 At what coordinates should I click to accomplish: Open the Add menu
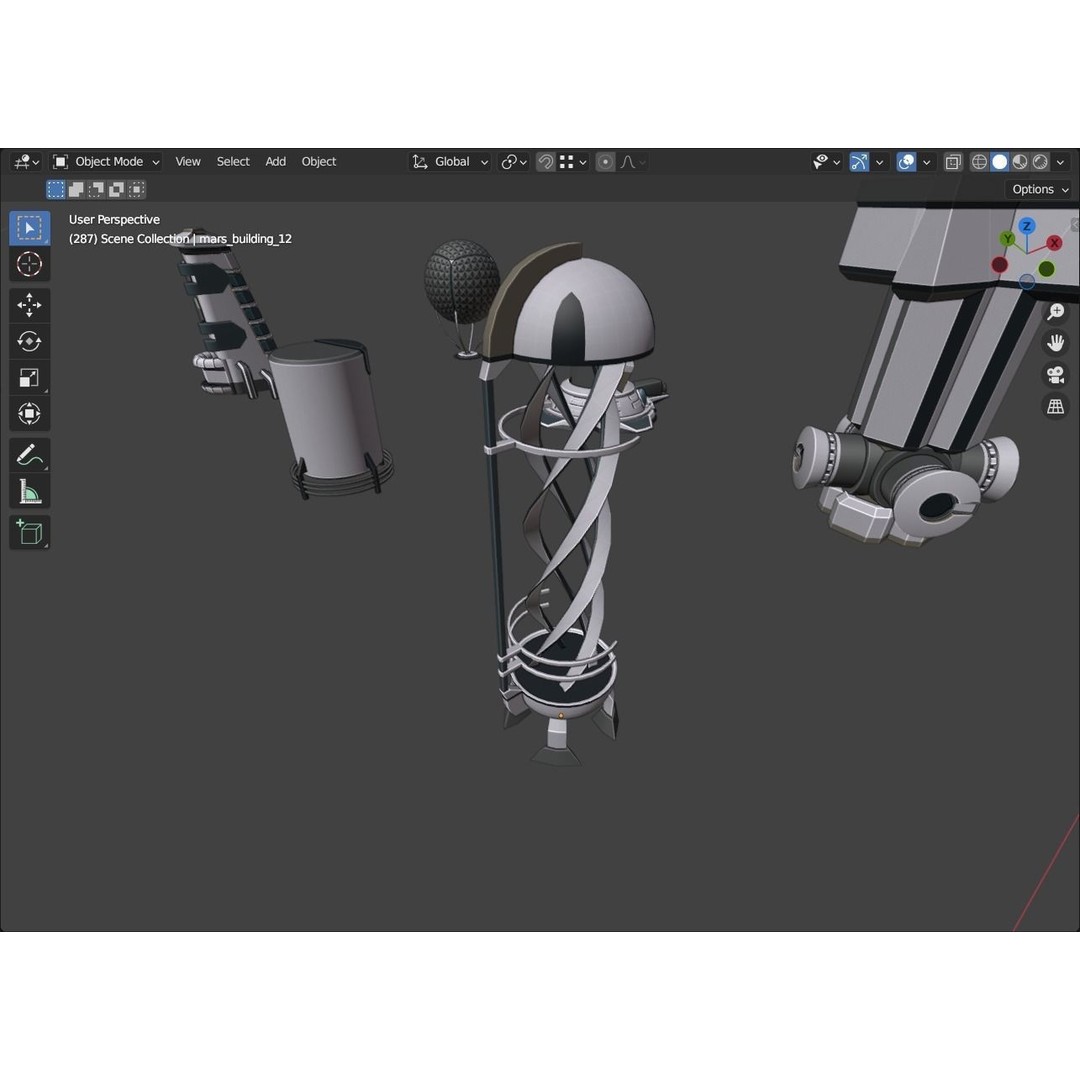(x=276, y=162)
